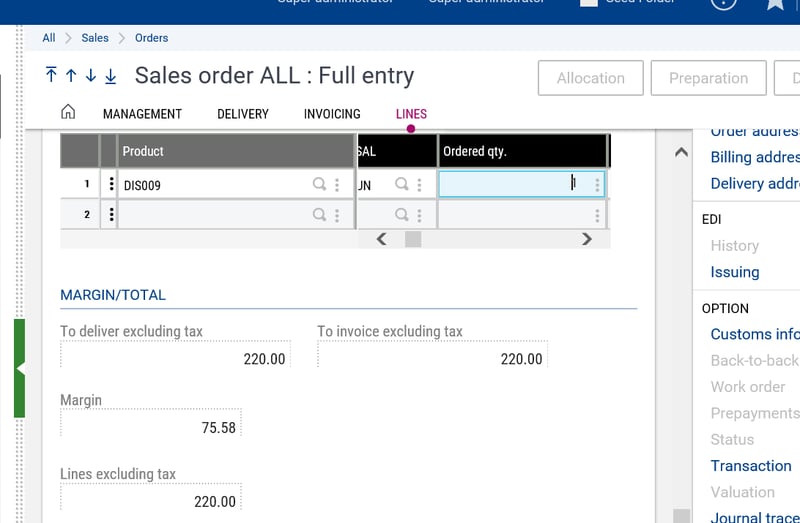Switch to the Delivery tab
The image size is (800, 523).
click(243, 114)
